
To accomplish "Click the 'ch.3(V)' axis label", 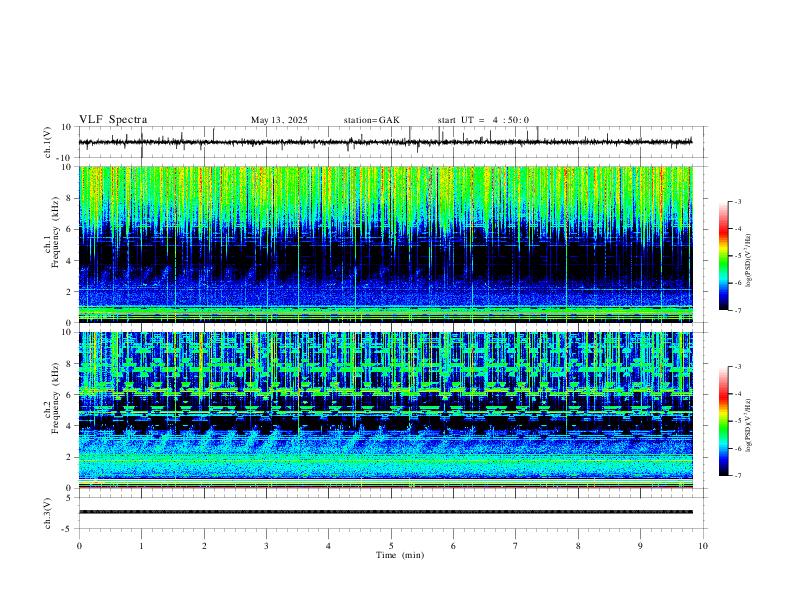I will (48, 514).
